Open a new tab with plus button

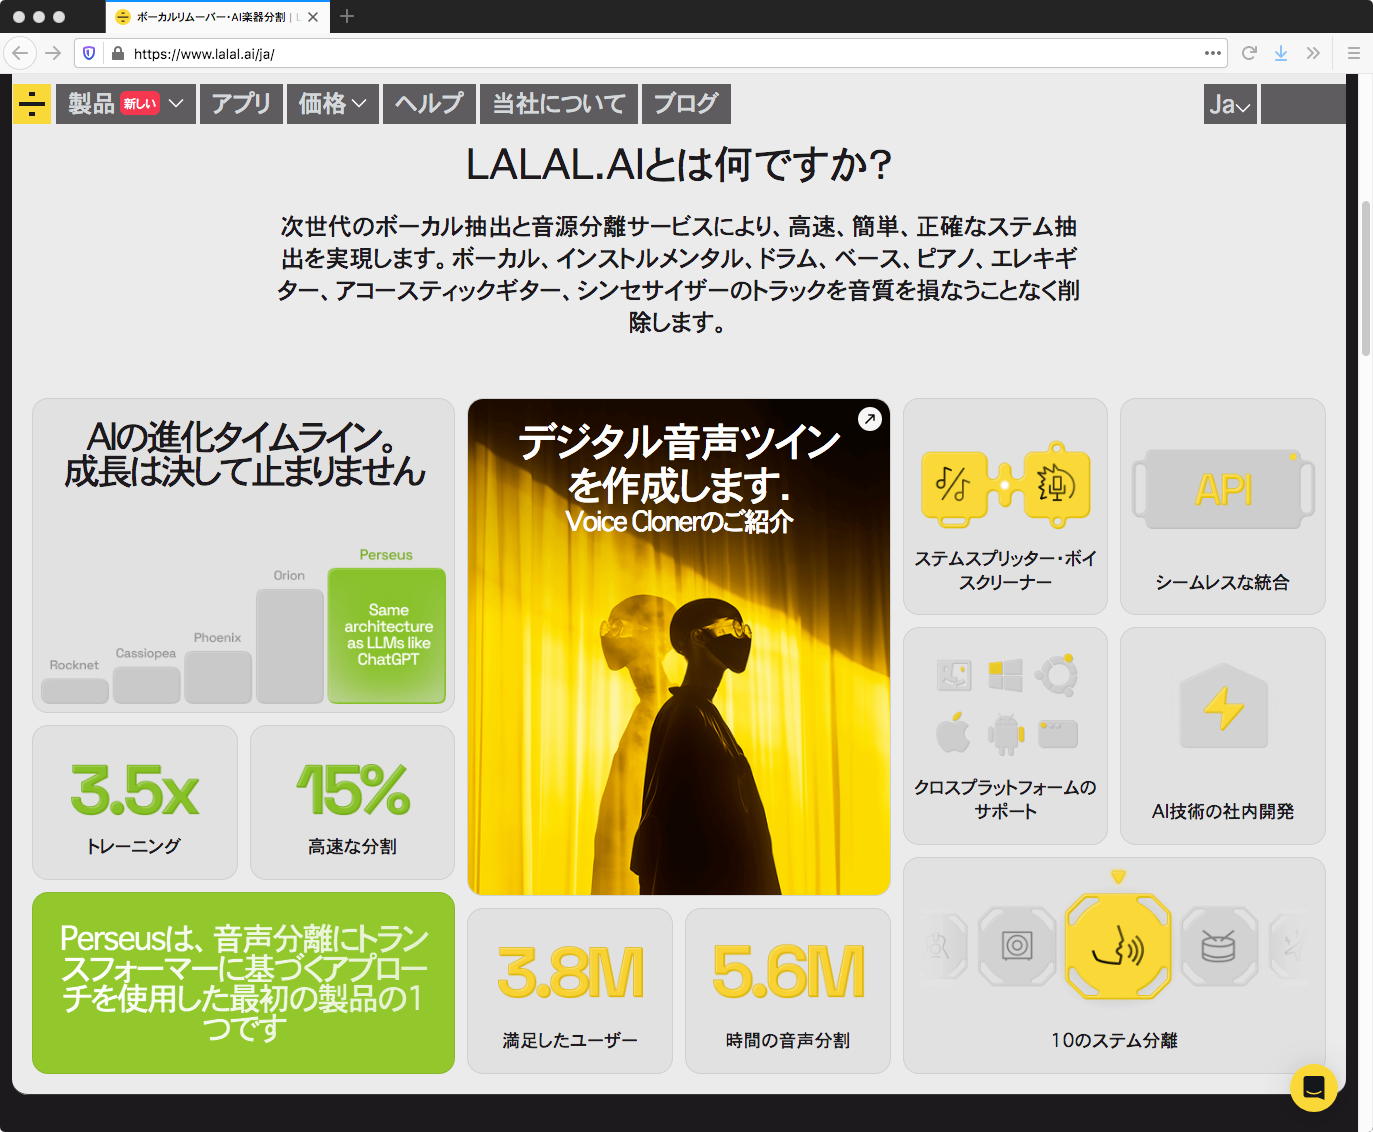point(347,16)
